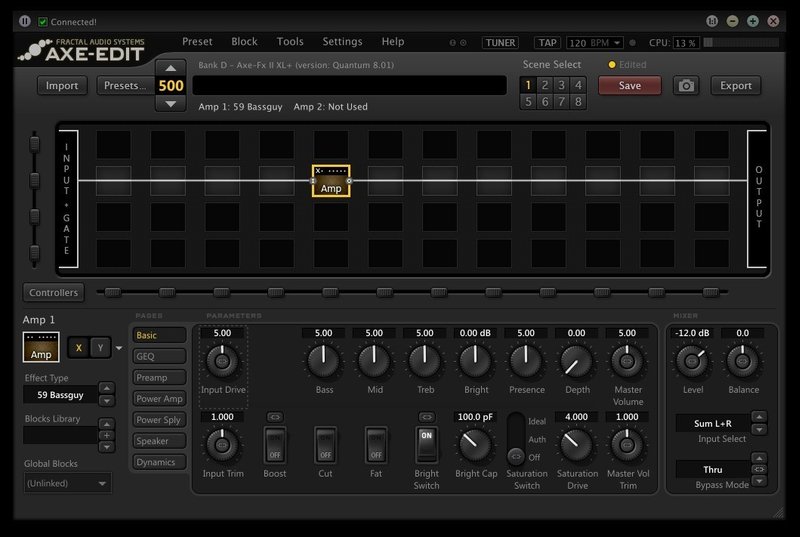
Task: Select the Amp block in grid
Action: 331,181
